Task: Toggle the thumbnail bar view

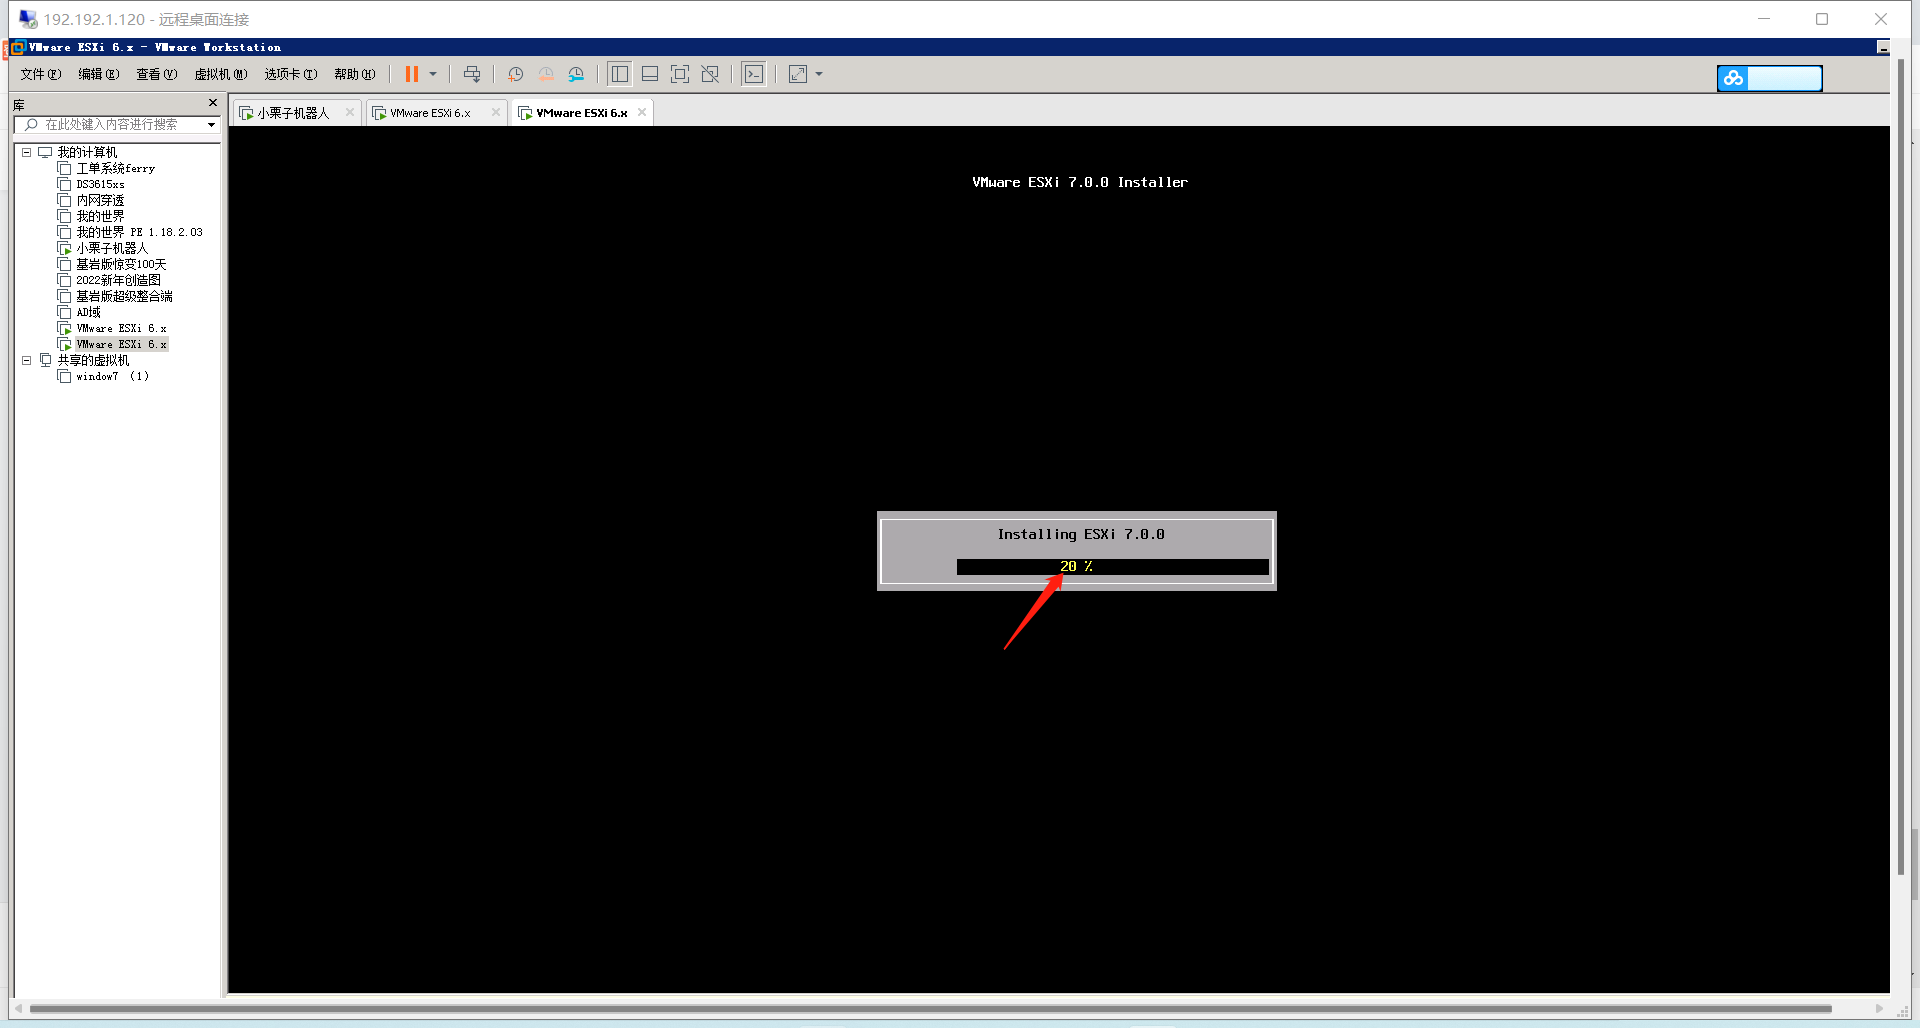Action: tap(650, 74)
